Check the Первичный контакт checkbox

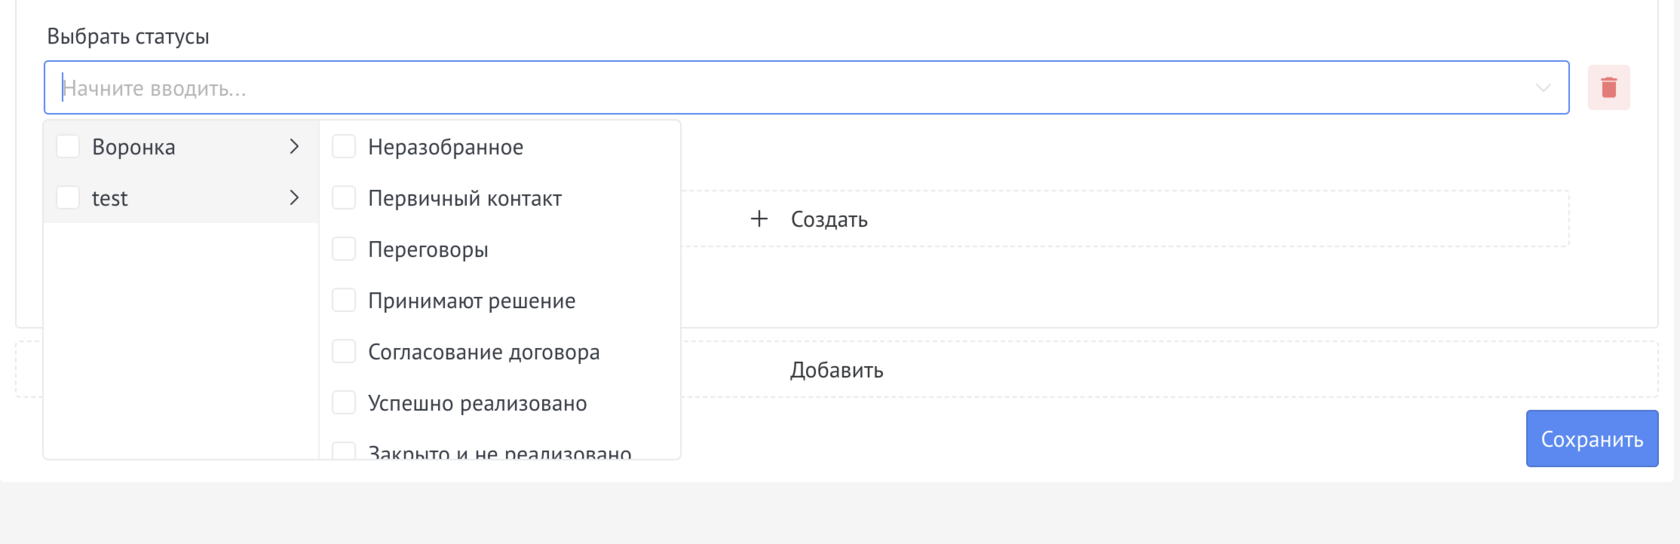[x=344, y=198]
